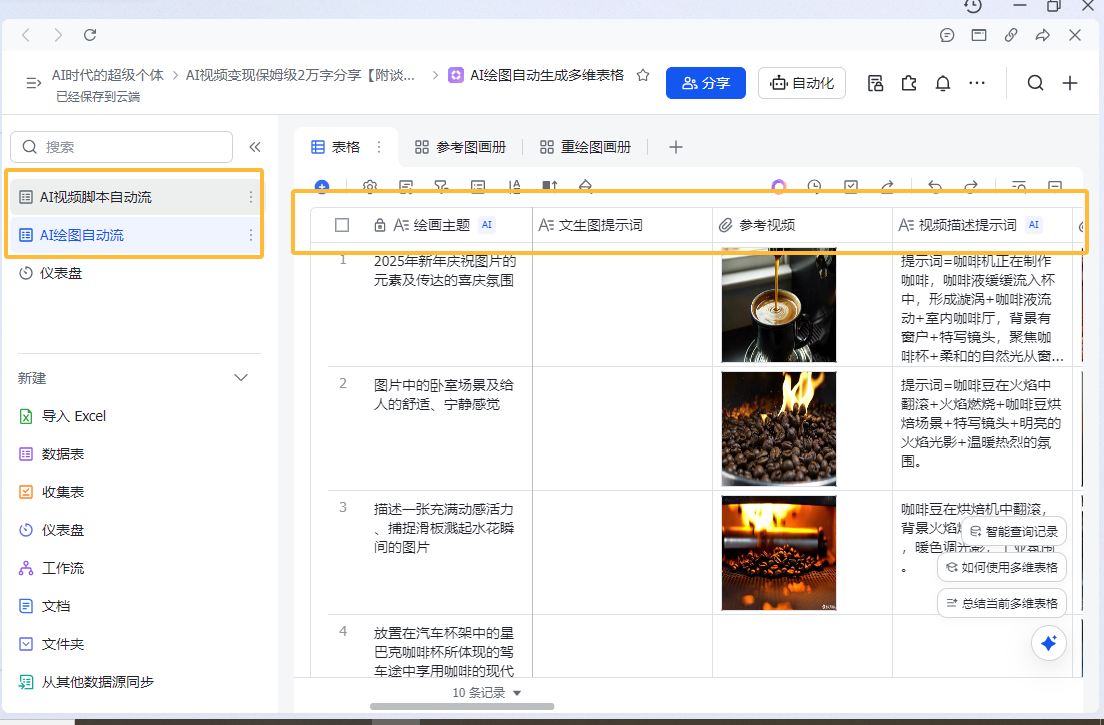Collapse the 新建 section chevron
1104x725 pixels.
[241, 378]
